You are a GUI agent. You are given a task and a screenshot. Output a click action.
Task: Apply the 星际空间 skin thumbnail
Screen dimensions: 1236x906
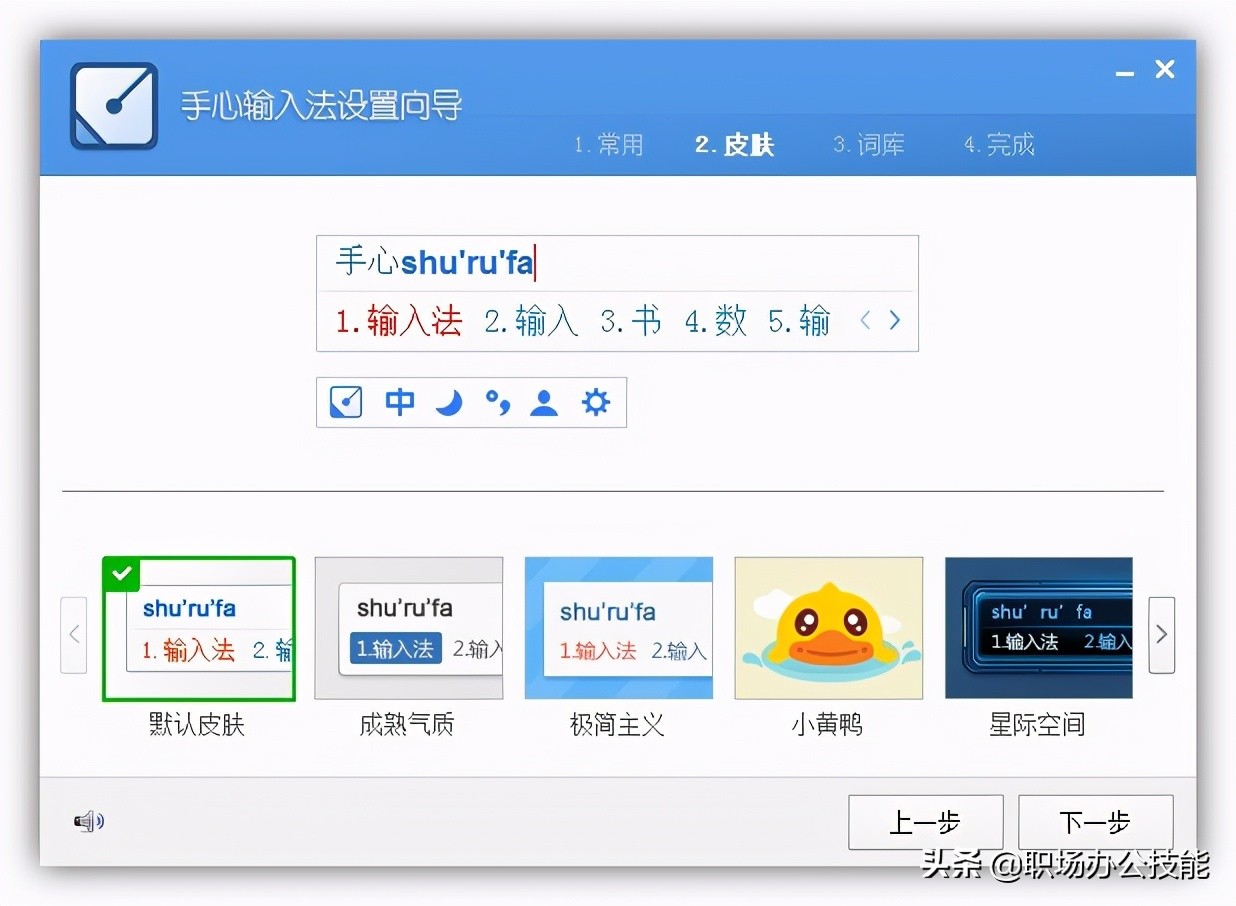(1039, 628)
